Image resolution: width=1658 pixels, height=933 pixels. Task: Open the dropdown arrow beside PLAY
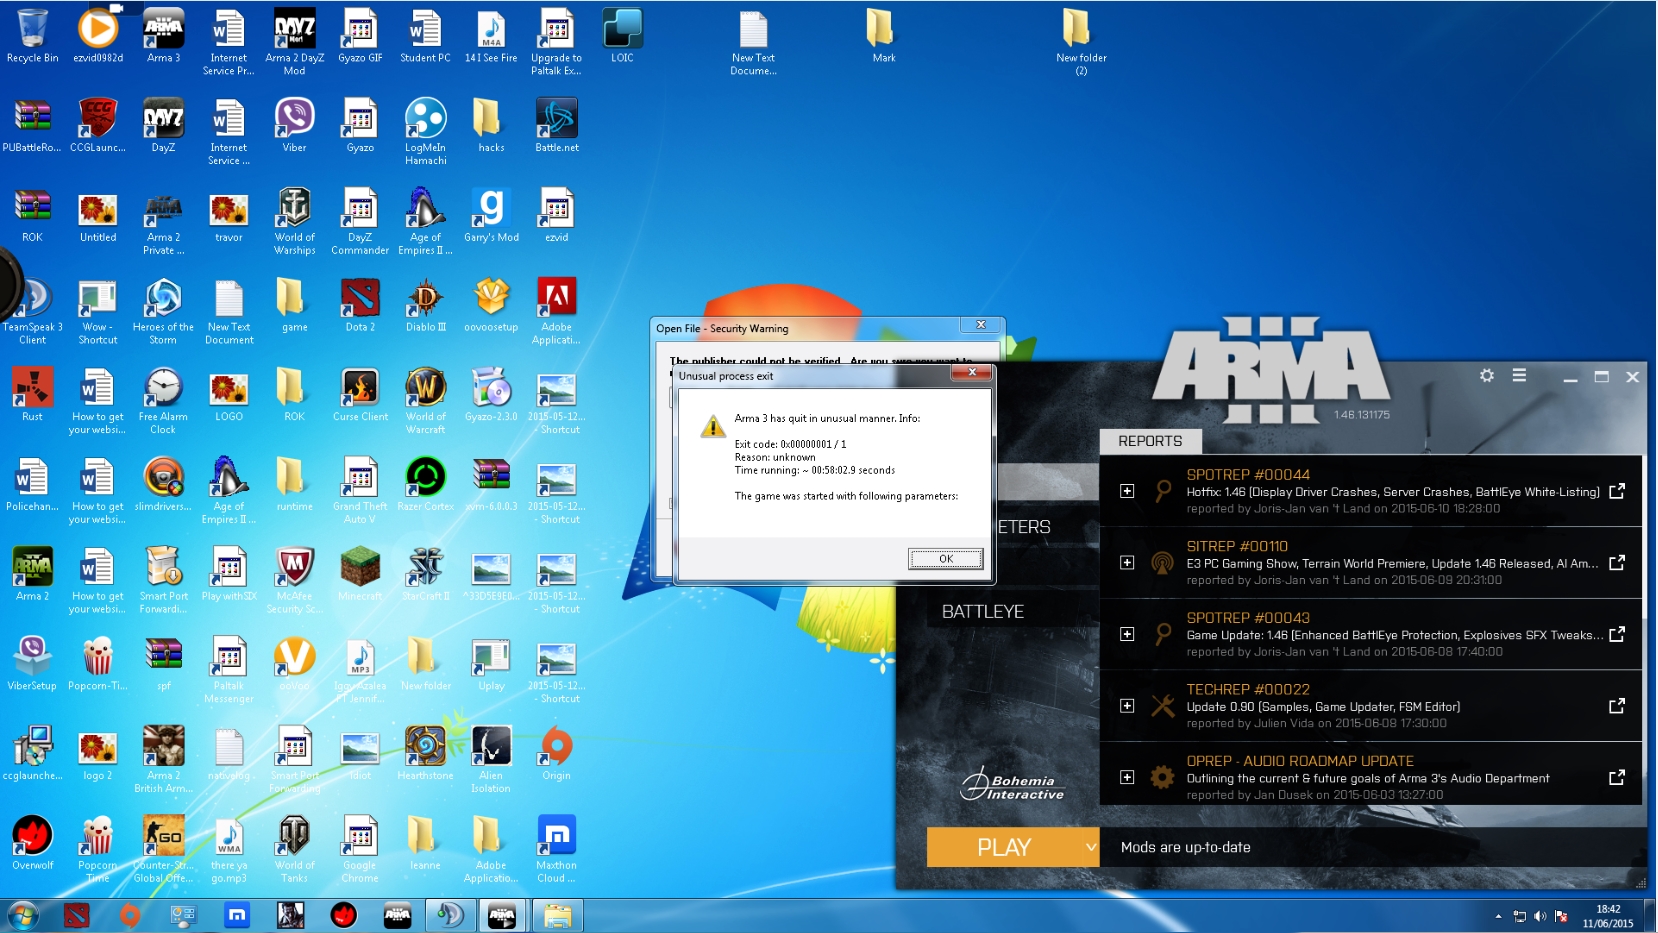[1090, 847]
